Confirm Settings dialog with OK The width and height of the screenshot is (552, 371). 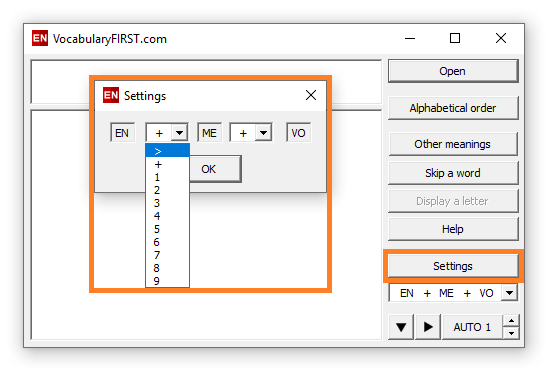pyautogui.click(x=215, y=169)
